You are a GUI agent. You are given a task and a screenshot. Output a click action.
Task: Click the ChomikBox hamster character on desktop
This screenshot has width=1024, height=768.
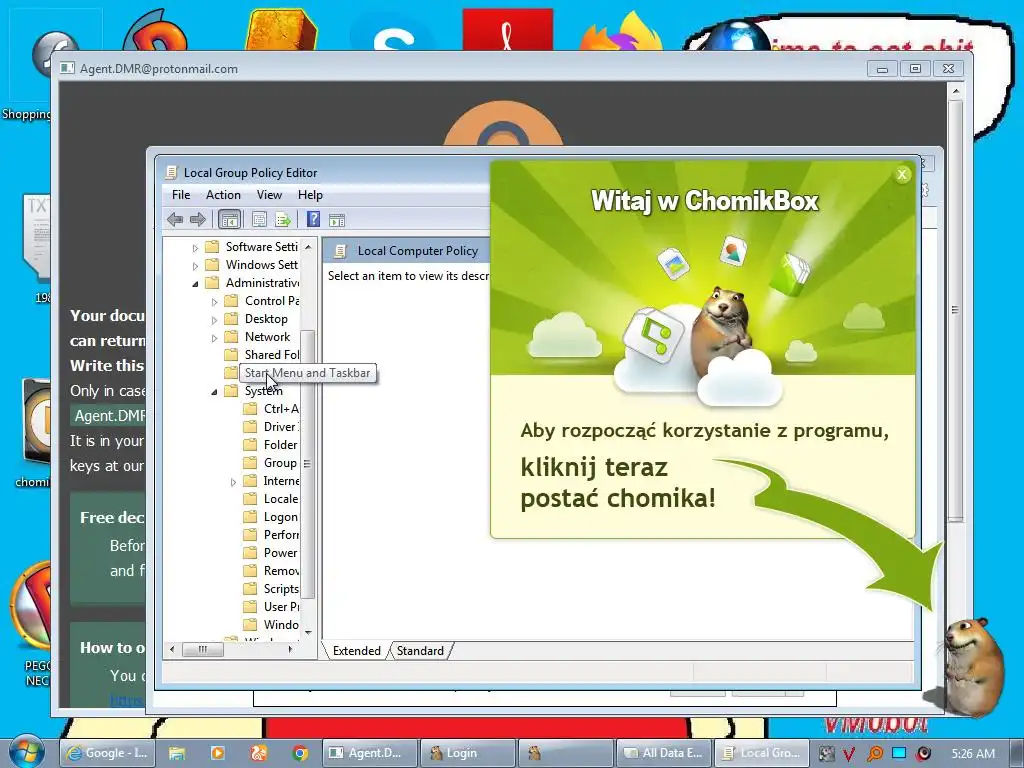(x=975, y=666)
